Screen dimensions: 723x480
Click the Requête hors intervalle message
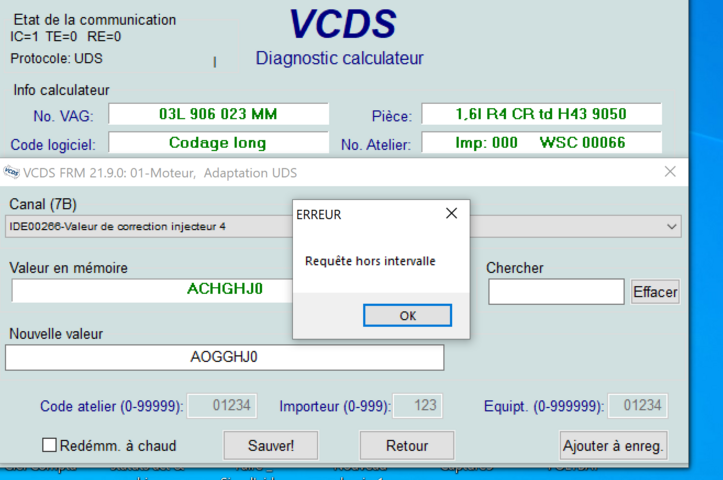(x=370, y=261)
